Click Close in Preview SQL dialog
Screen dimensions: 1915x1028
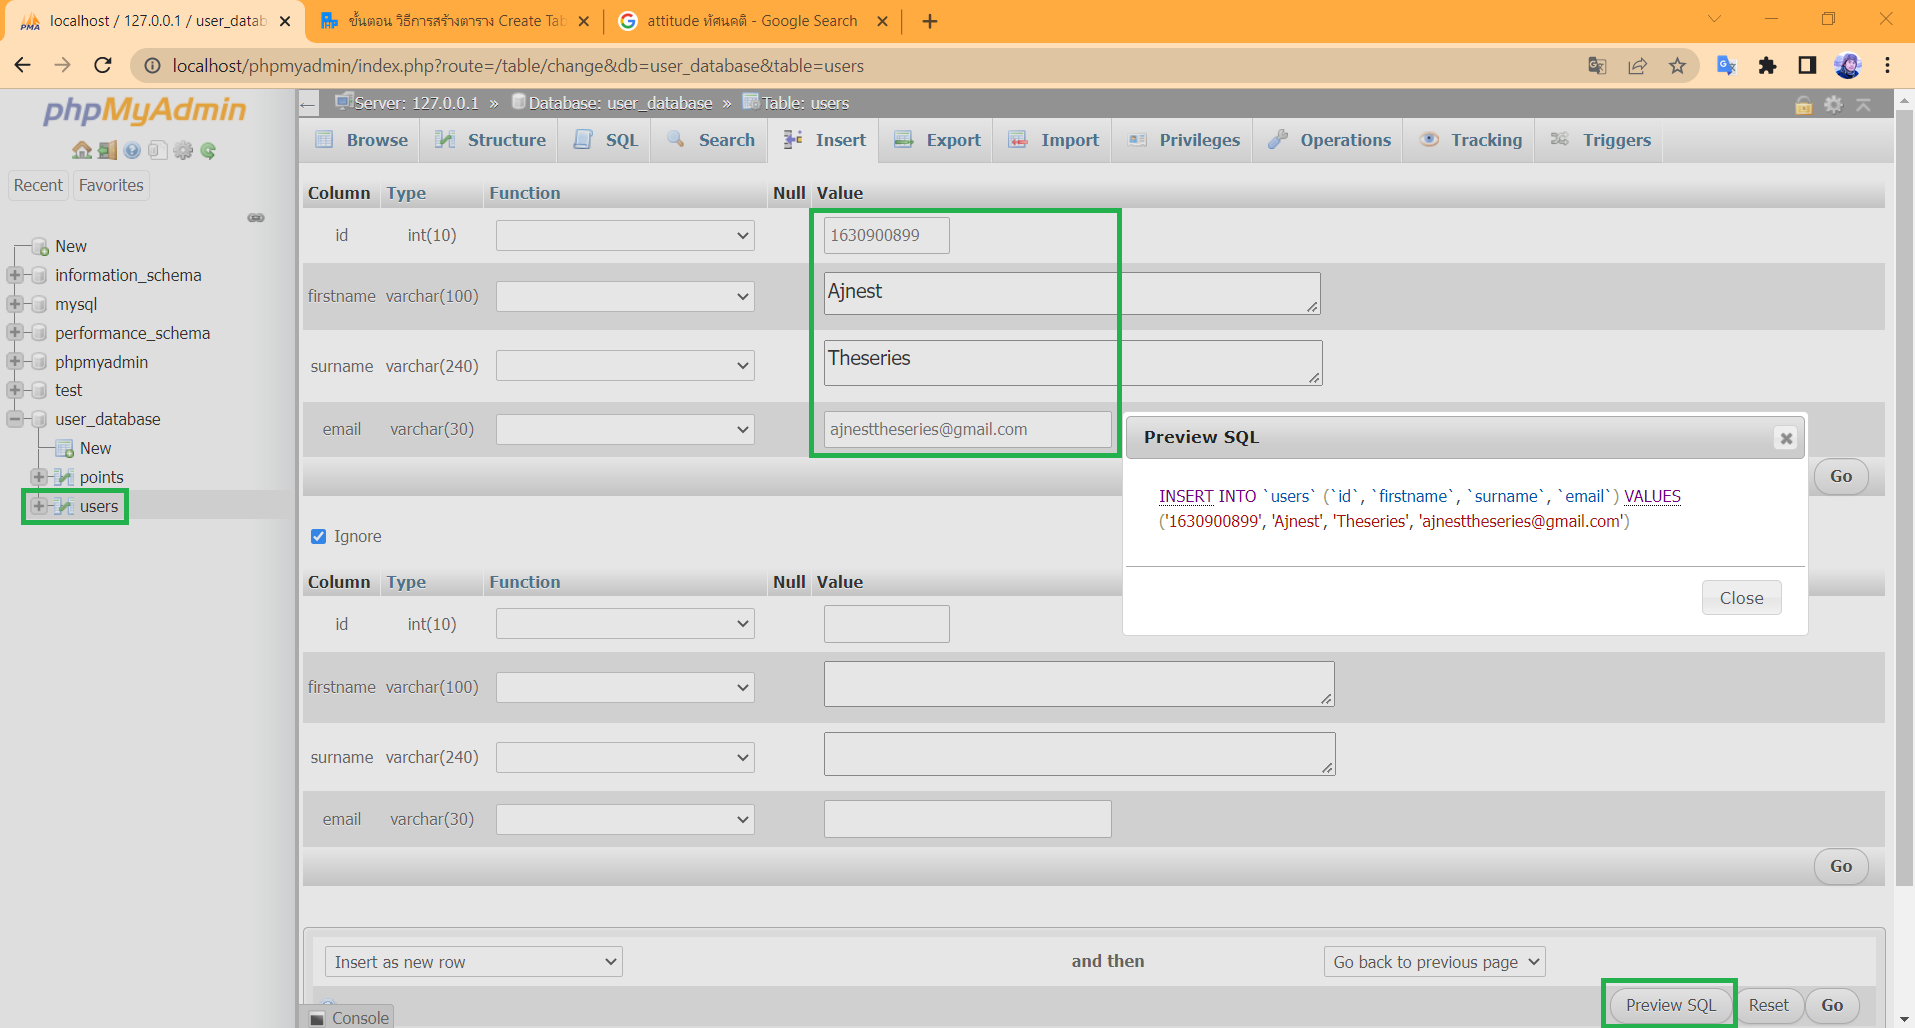(x=1741, y=598)
